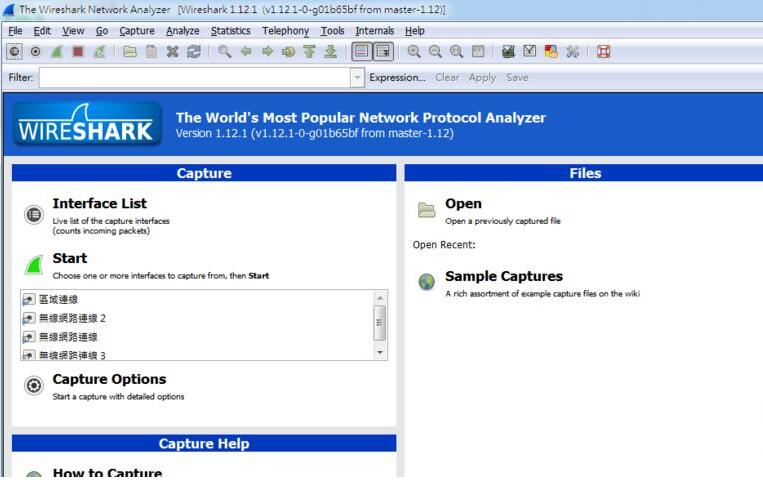This screenshot has width=763, height=480.
Task: Click the zoom out toolbar icon
Action: click(x=435, y=52)
